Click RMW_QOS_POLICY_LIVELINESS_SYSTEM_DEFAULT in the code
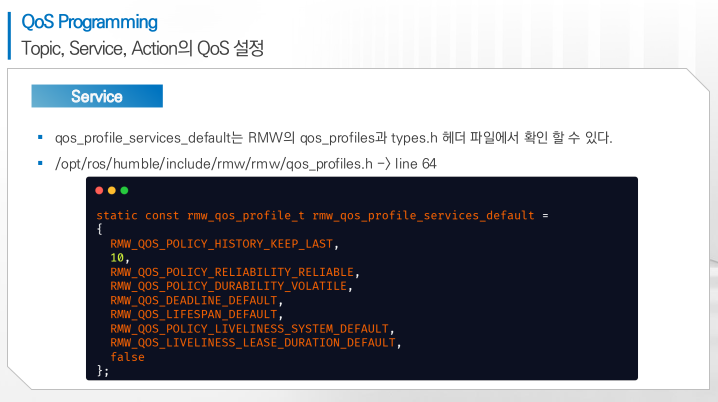Viewport: 718px width, 402px height. pyautogui.click(x=249, y=329)
